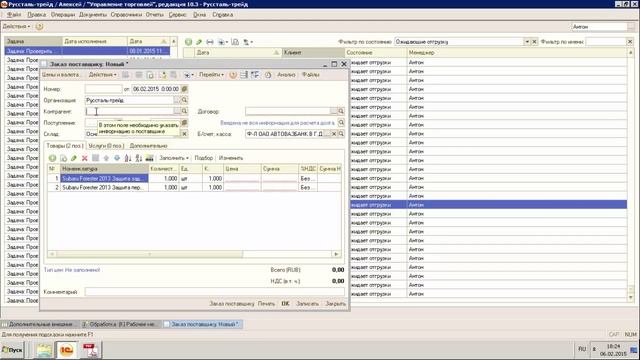Open help icon in the order form toolbar

click(x=233, y=75)
